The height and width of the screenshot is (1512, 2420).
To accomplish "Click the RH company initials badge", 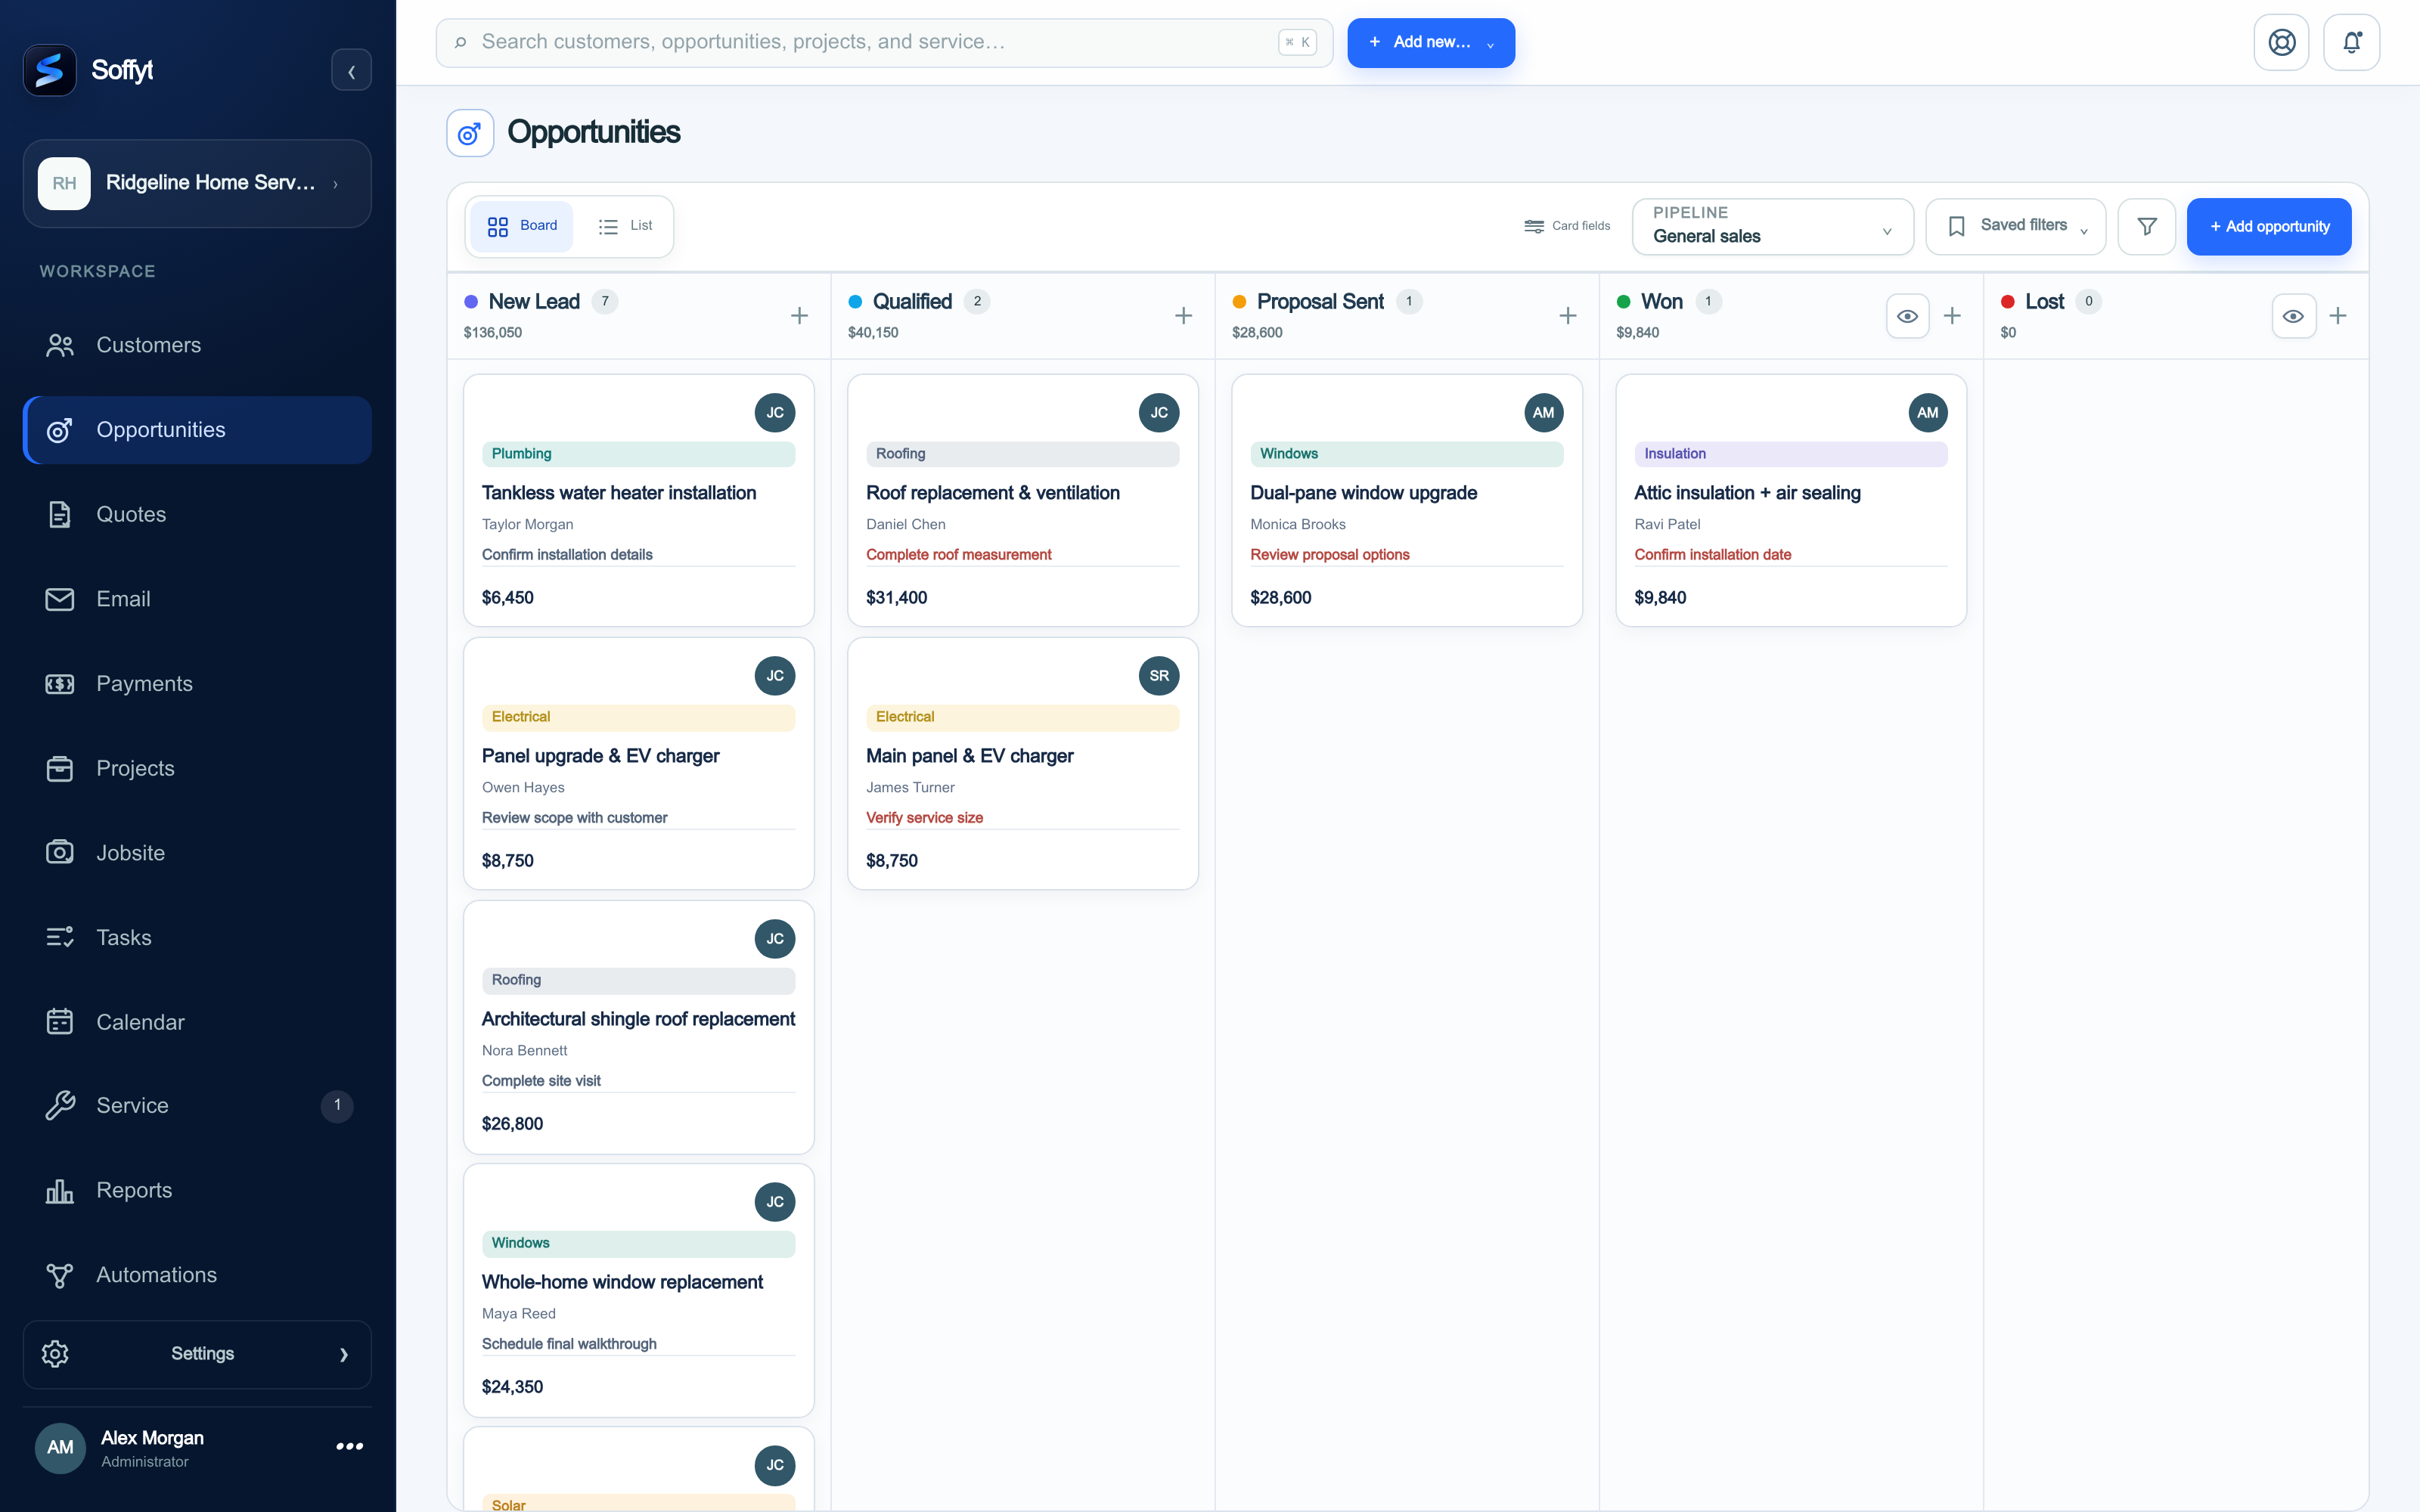I will click(x=64, y=184).
